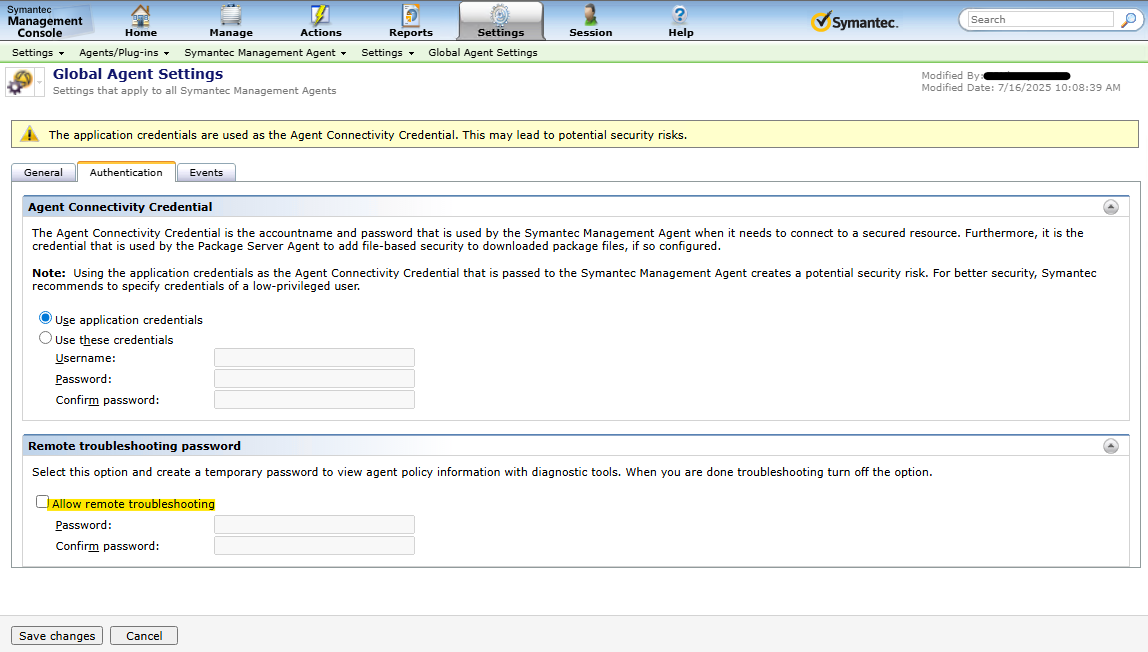
Task: Click the Username field
Action: coord(314,358)
